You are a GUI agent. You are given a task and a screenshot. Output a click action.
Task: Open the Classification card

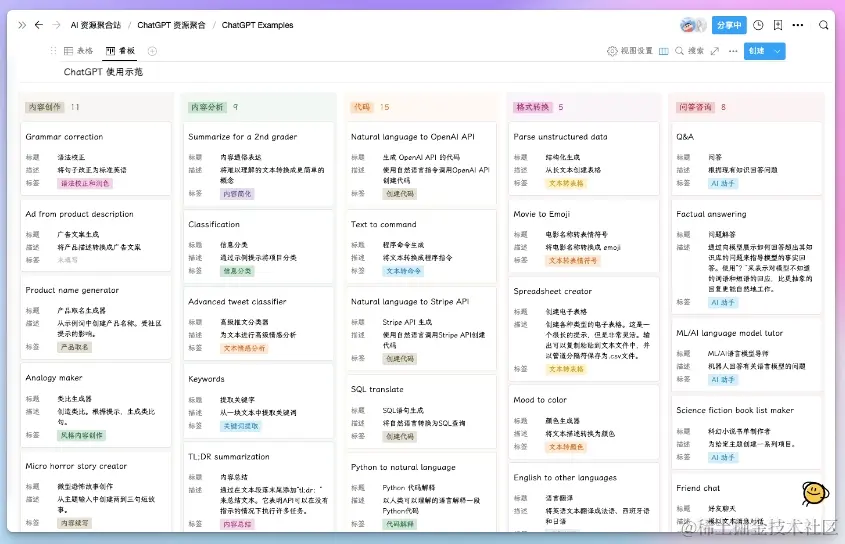pyautogui.click(x=259, y=246)
